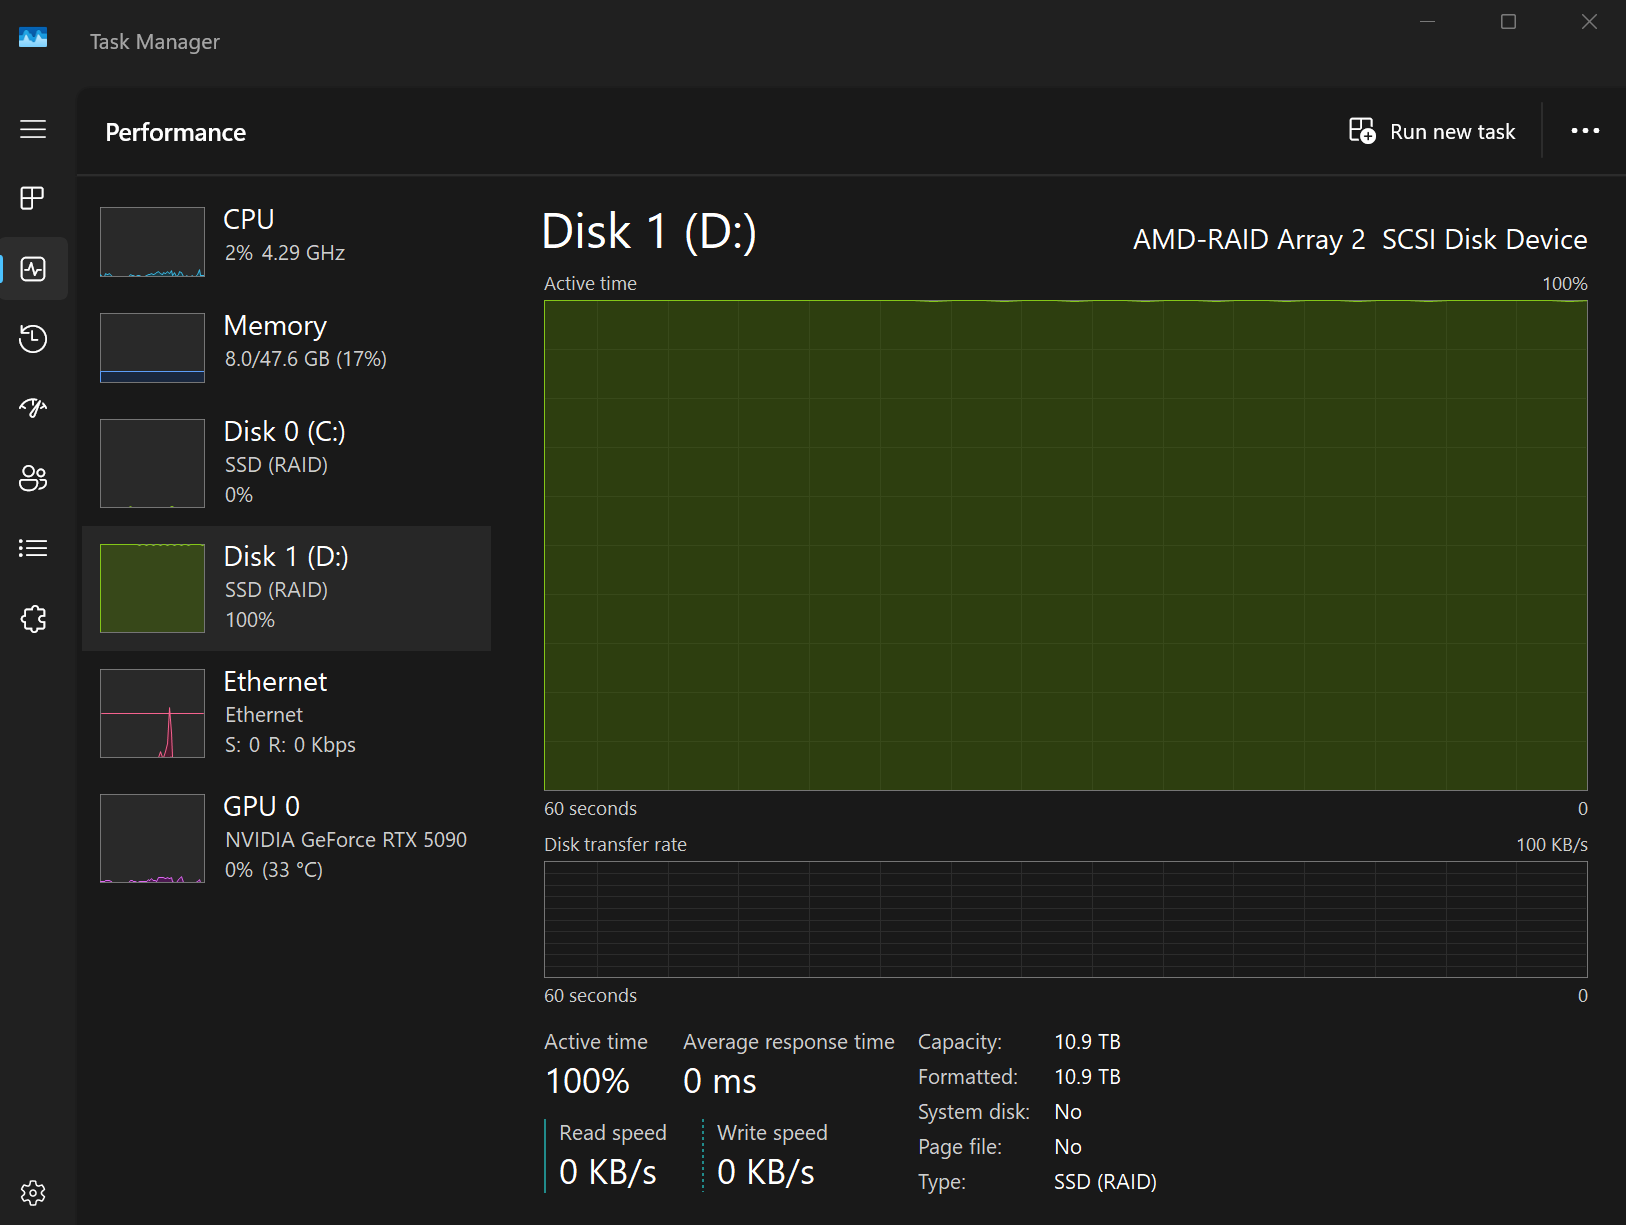Click the Disk 1 active time graph

click(x=1066, y=545)
